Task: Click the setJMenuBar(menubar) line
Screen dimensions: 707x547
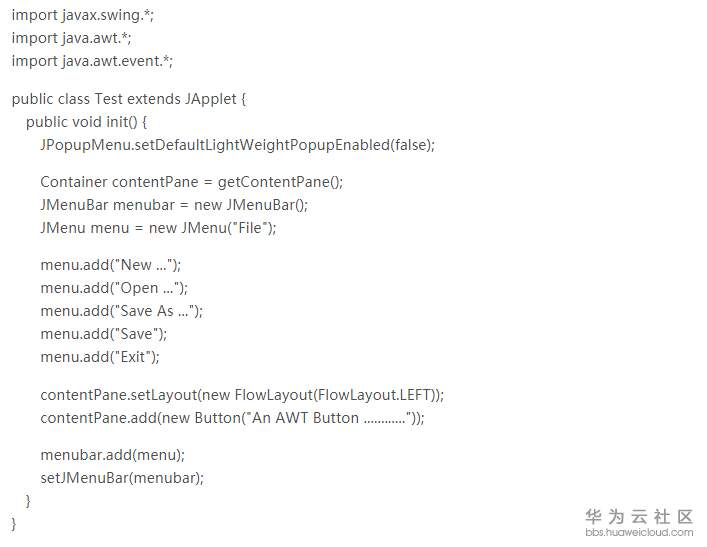Action: tap(122, 477)
